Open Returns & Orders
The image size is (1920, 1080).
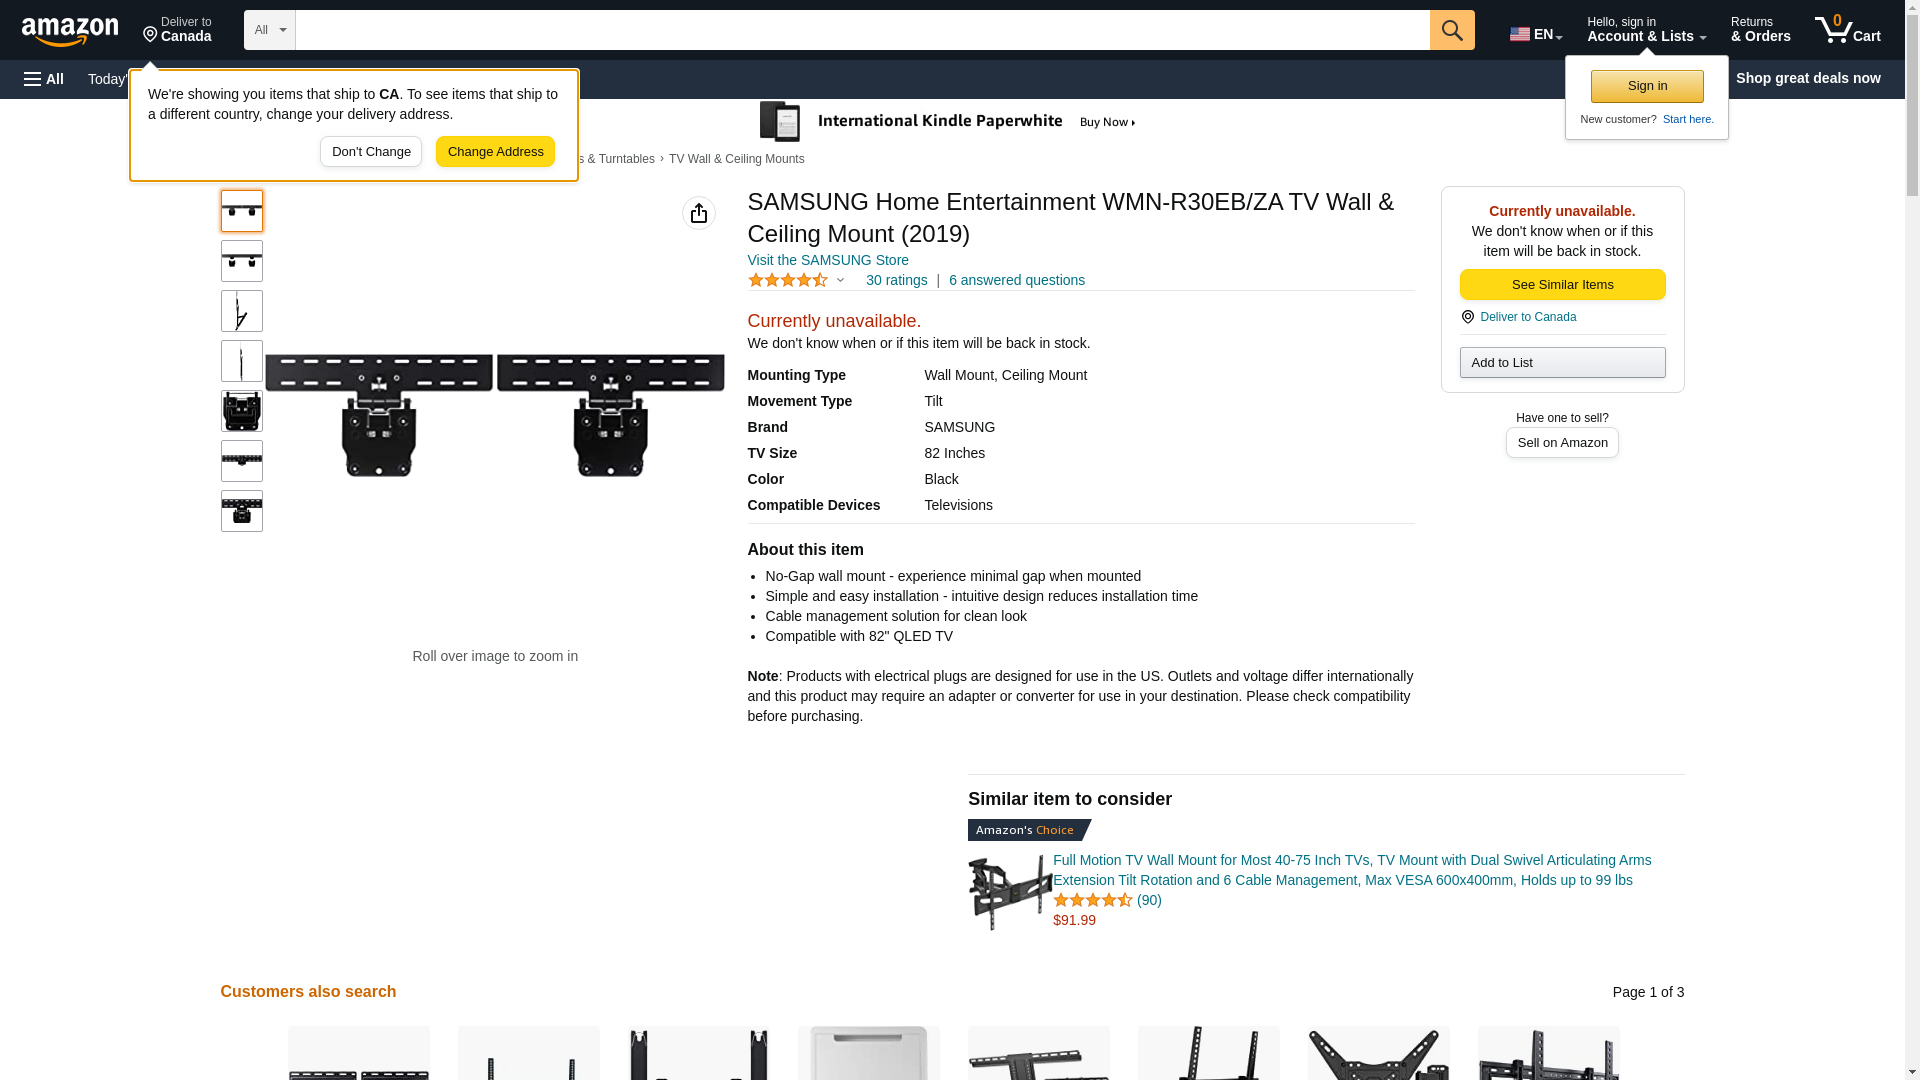[1760, 30]
